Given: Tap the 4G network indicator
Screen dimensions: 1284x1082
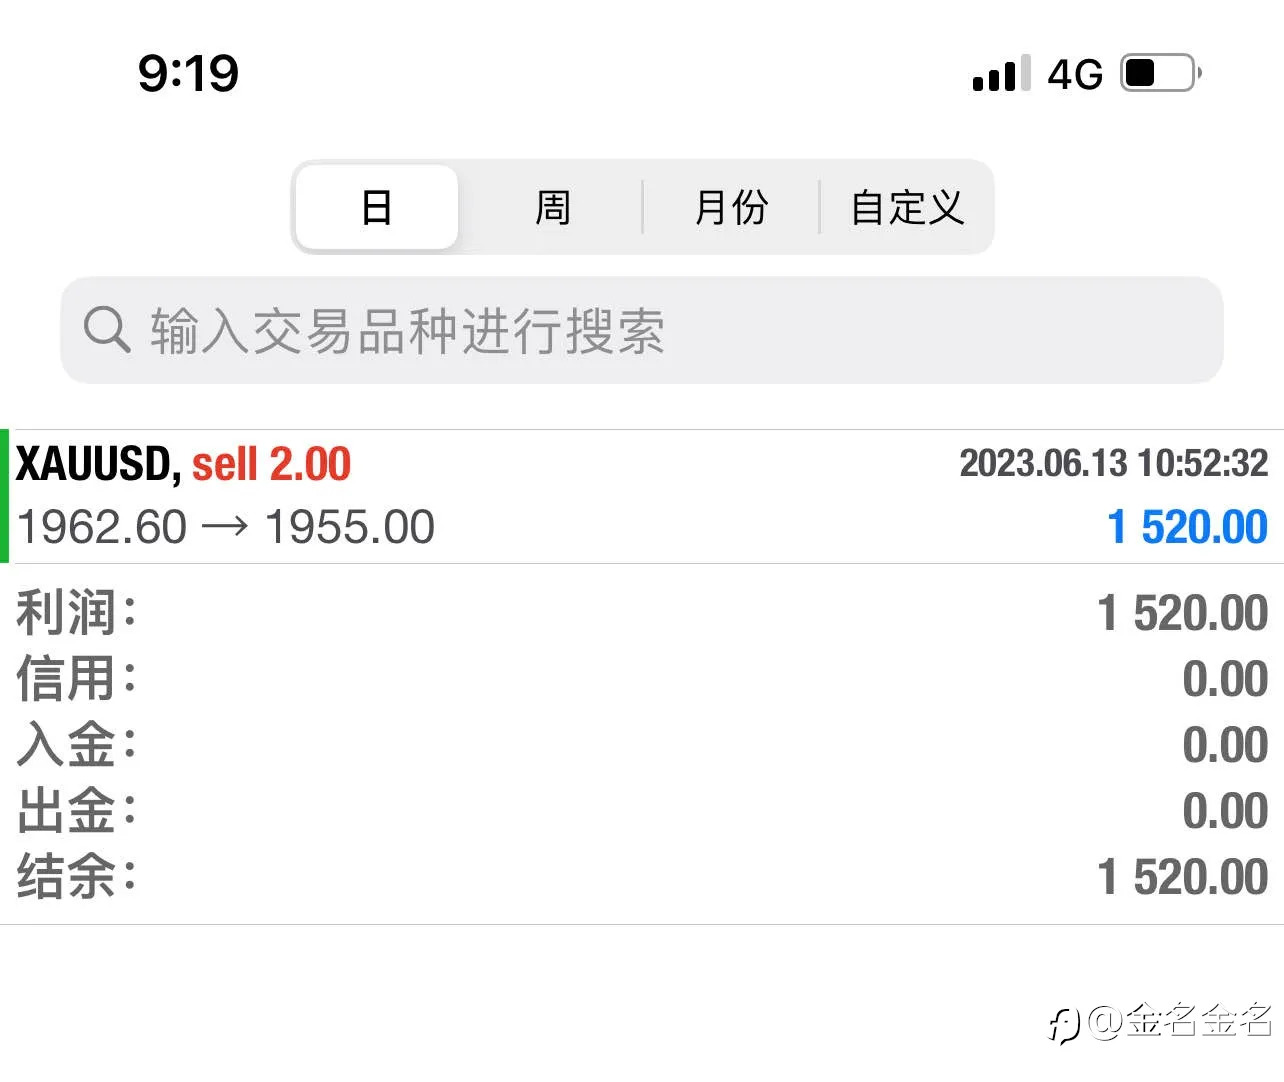Looking at the screenshot, I should [x=1075, y=74].
